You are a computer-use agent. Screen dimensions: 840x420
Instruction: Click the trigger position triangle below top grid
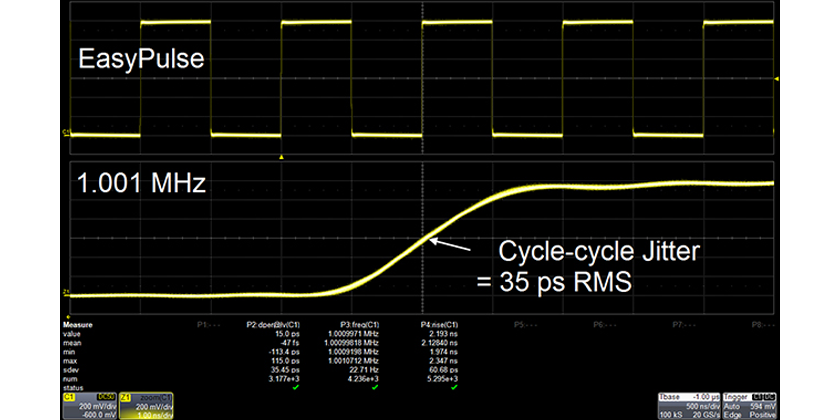[282, 157]
